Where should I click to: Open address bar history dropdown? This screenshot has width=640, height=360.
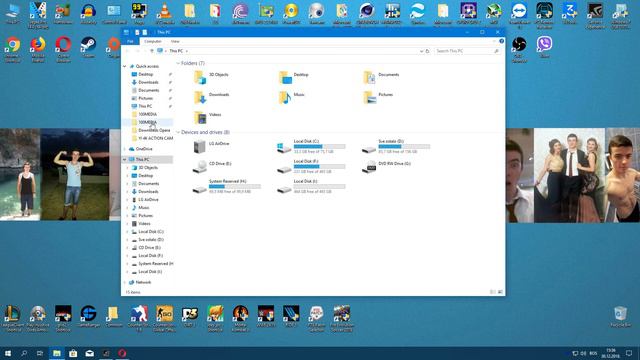pos(421,51)
